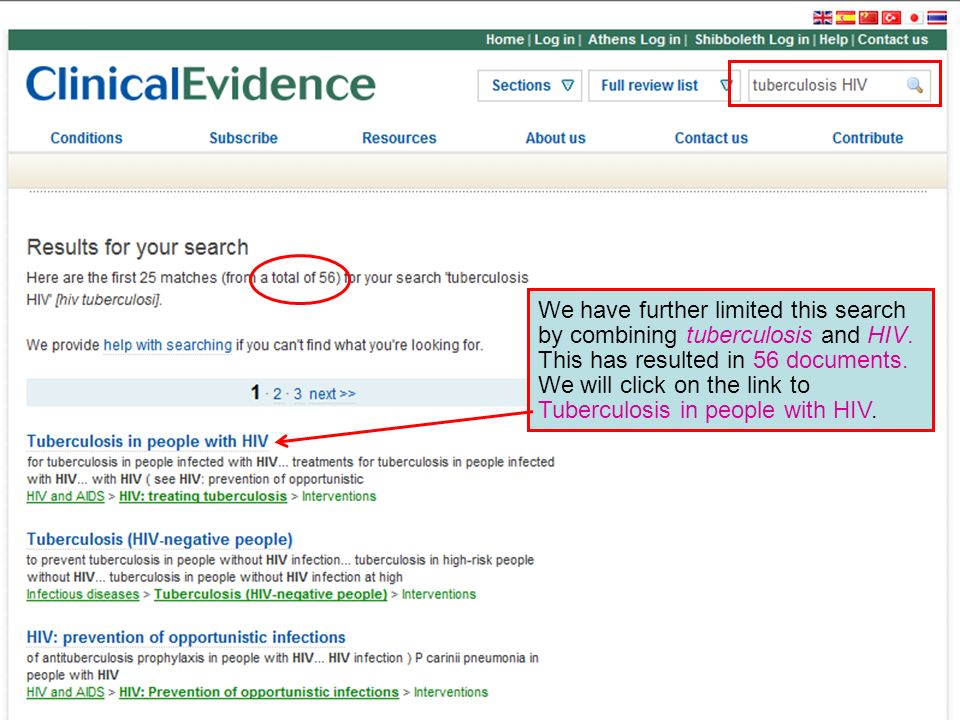The width and height of the screenshot is (960, 720).
Task: Click the next >> pagination link
Action: 332,394
